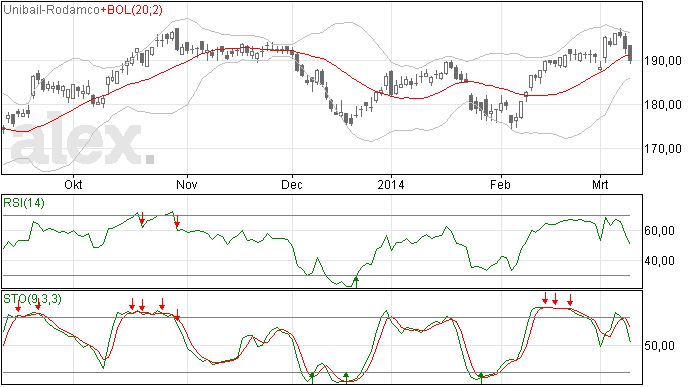Click the +BOL(20;2) indicator label
This screenshot has width=690, height=387.
(x=132, y=10)
